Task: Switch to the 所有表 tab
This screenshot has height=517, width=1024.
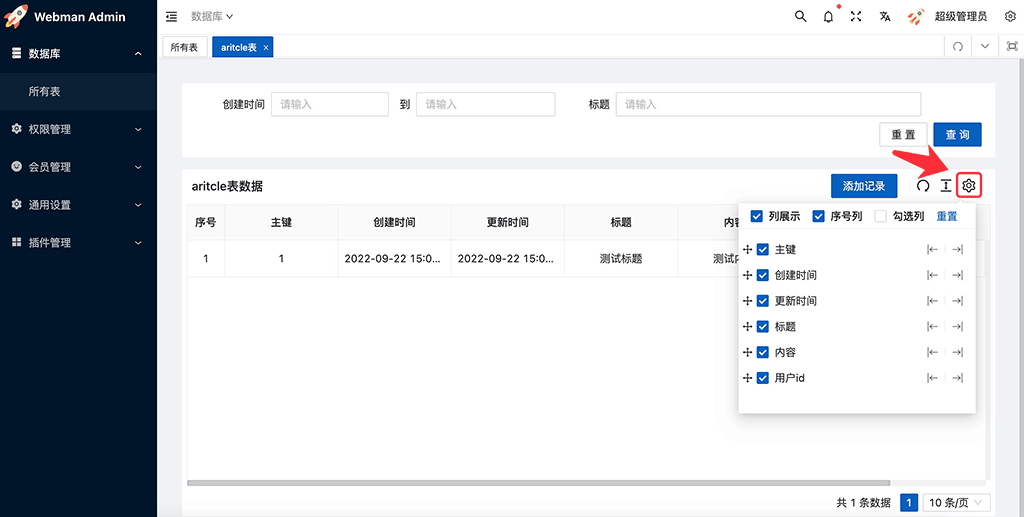Action: click(184, 47)
